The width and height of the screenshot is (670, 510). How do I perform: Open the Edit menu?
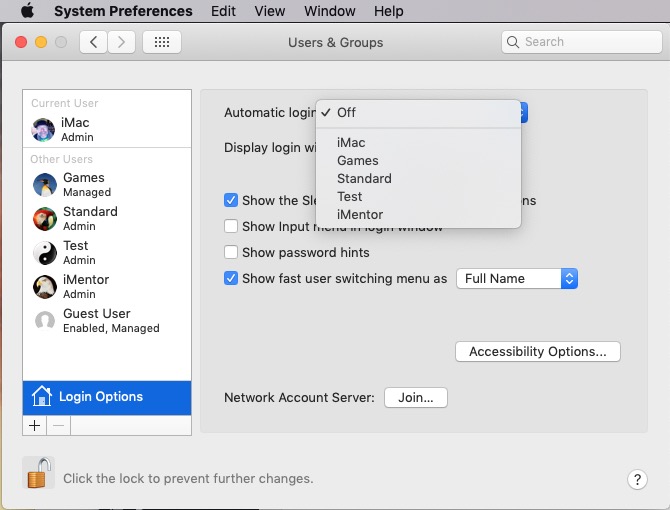point(223,11)
